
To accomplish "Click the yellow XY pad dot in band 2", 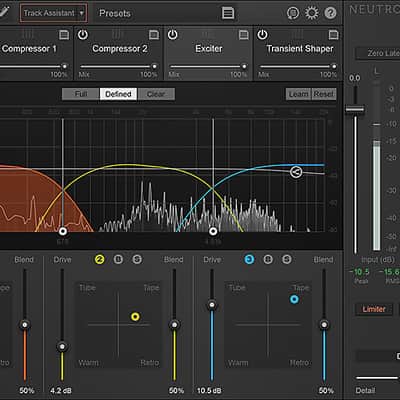I will pos(135,317).
